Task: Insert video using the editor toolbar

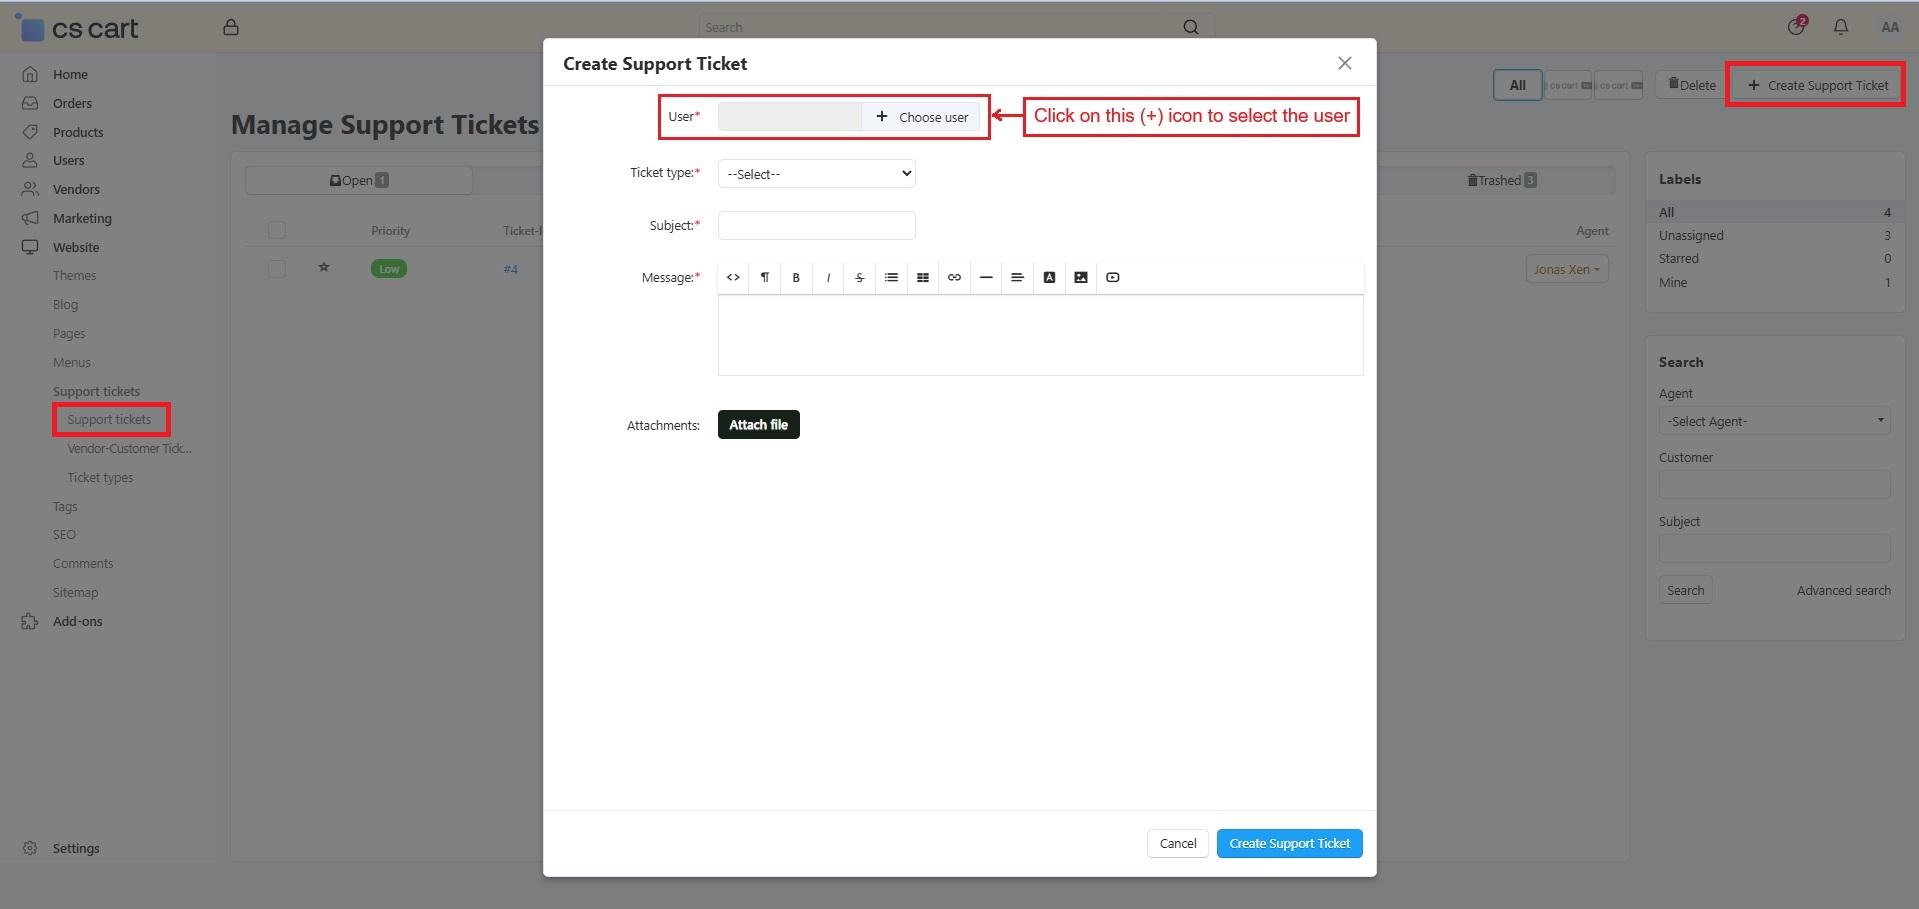Action: click(x=1112, y=278)
